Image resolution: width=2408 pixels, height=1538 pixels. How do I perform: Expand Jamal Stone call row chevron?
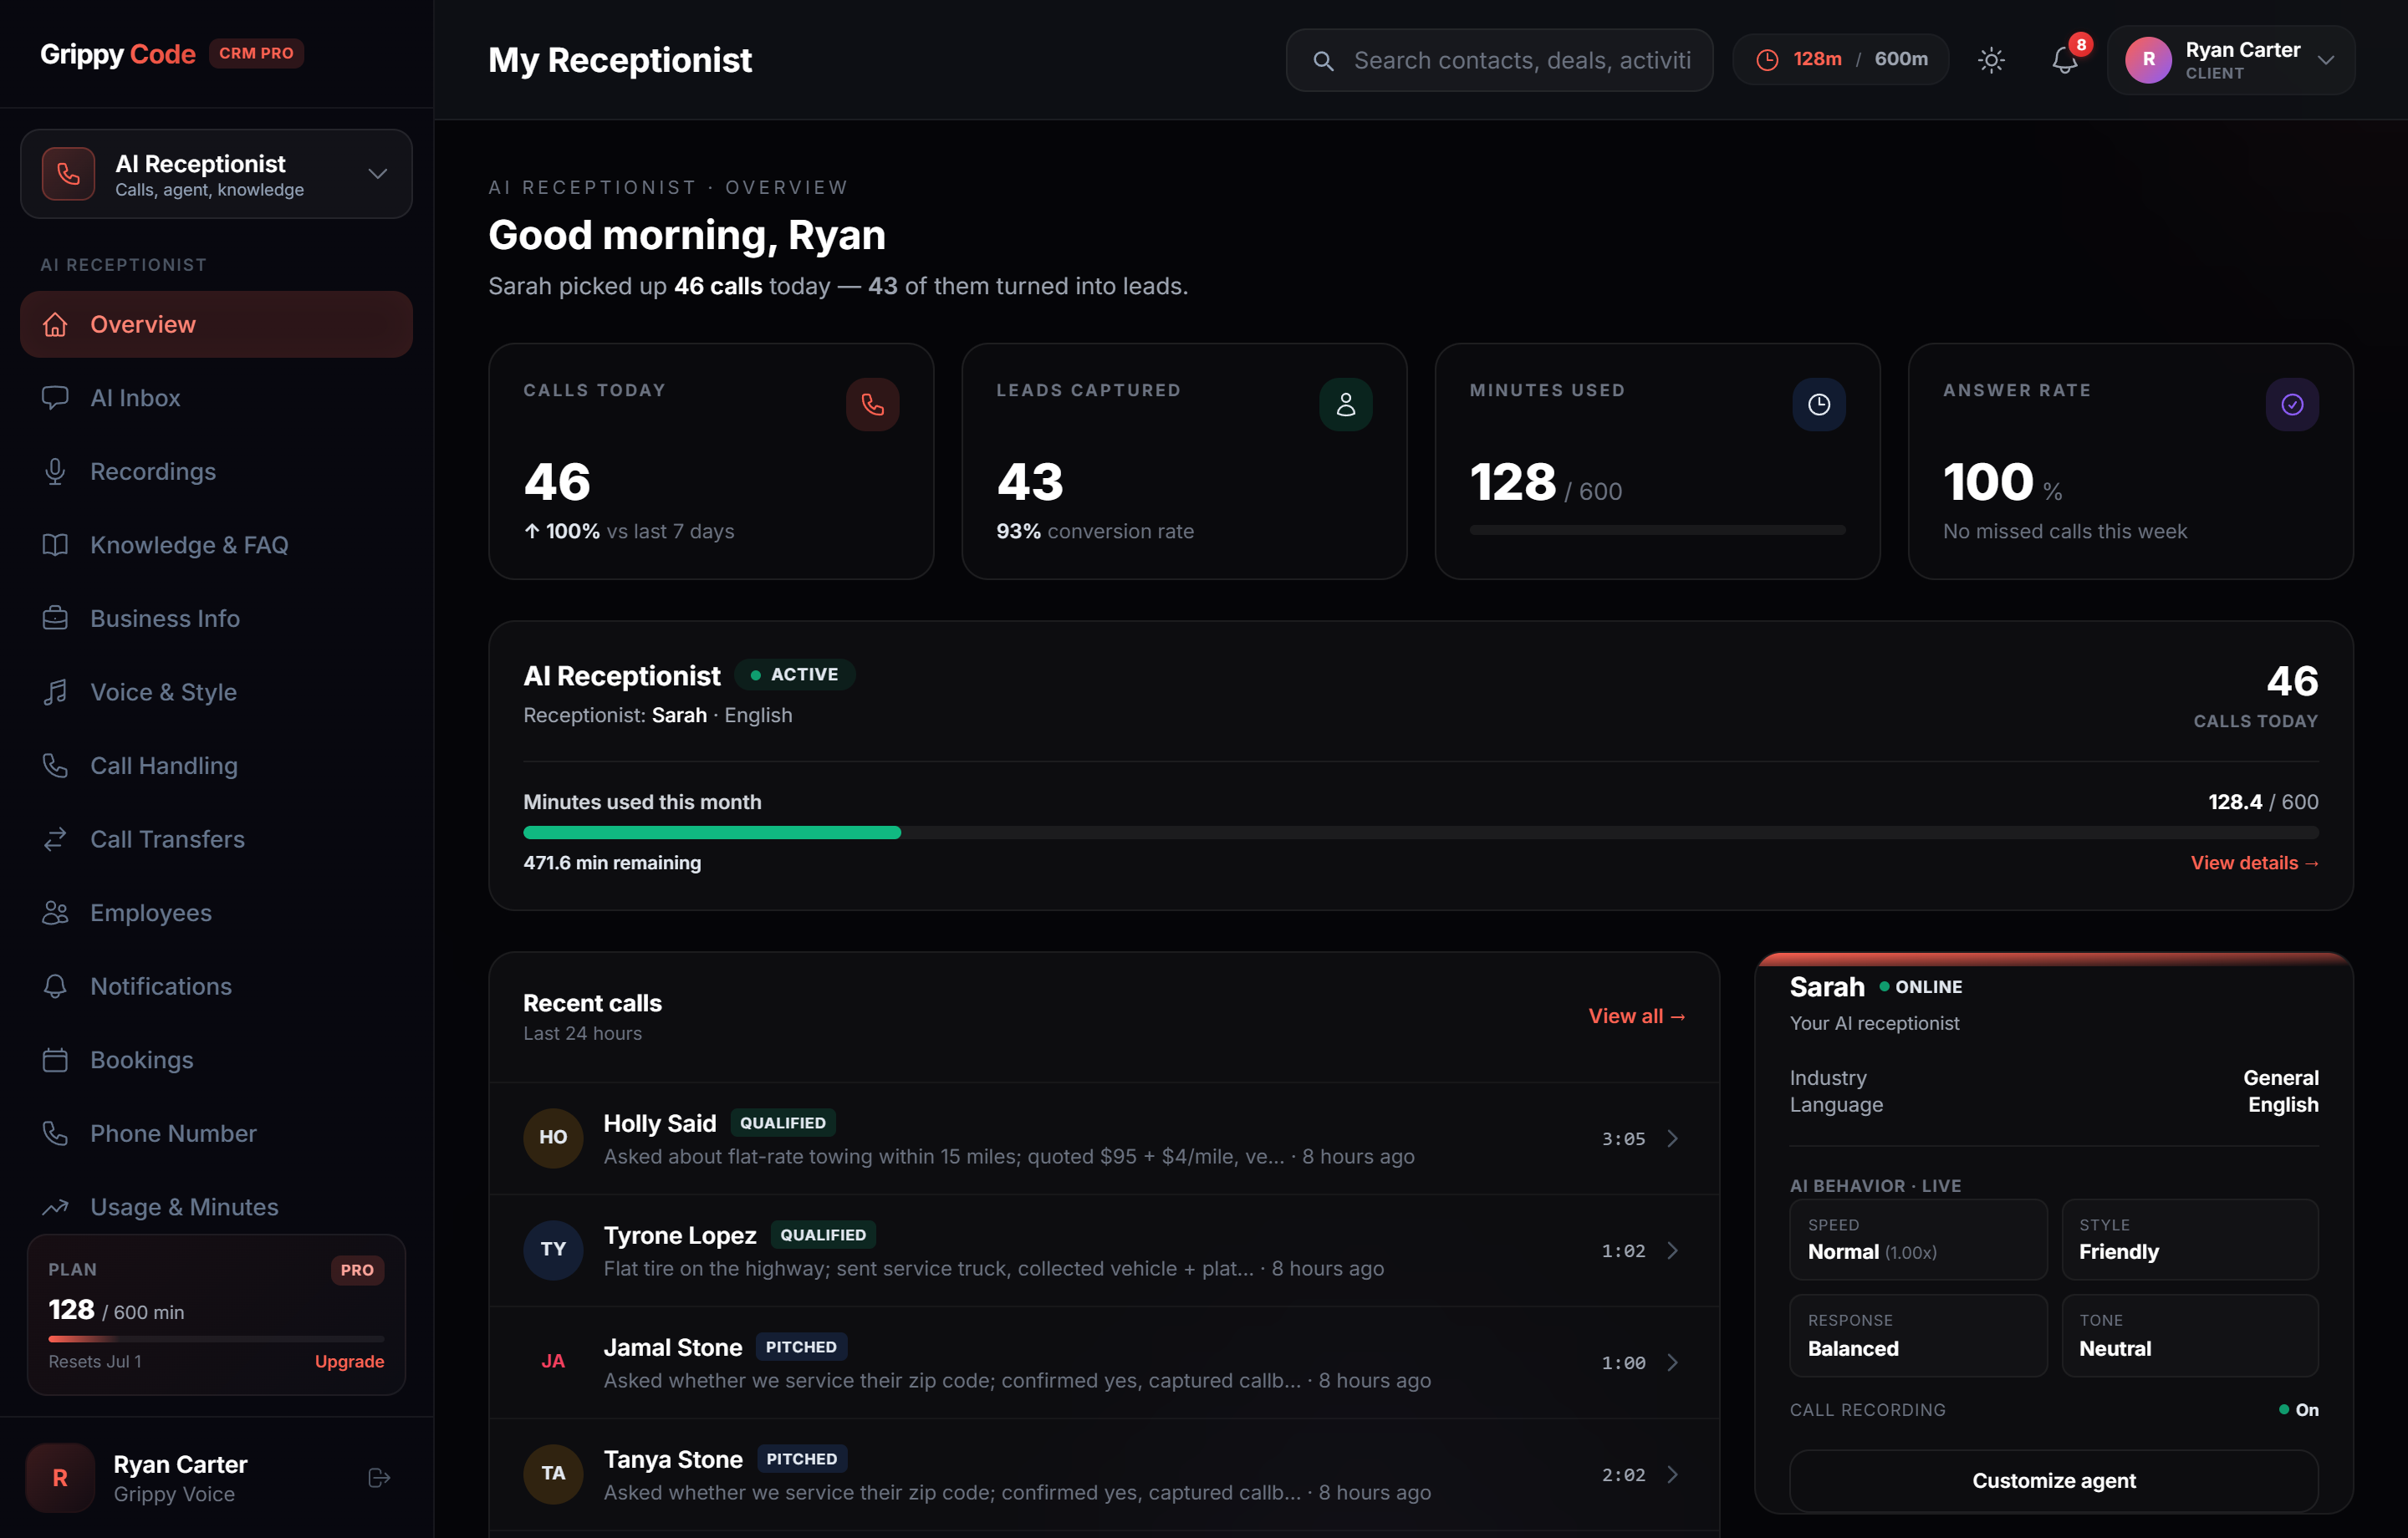coord(1672,1362)
